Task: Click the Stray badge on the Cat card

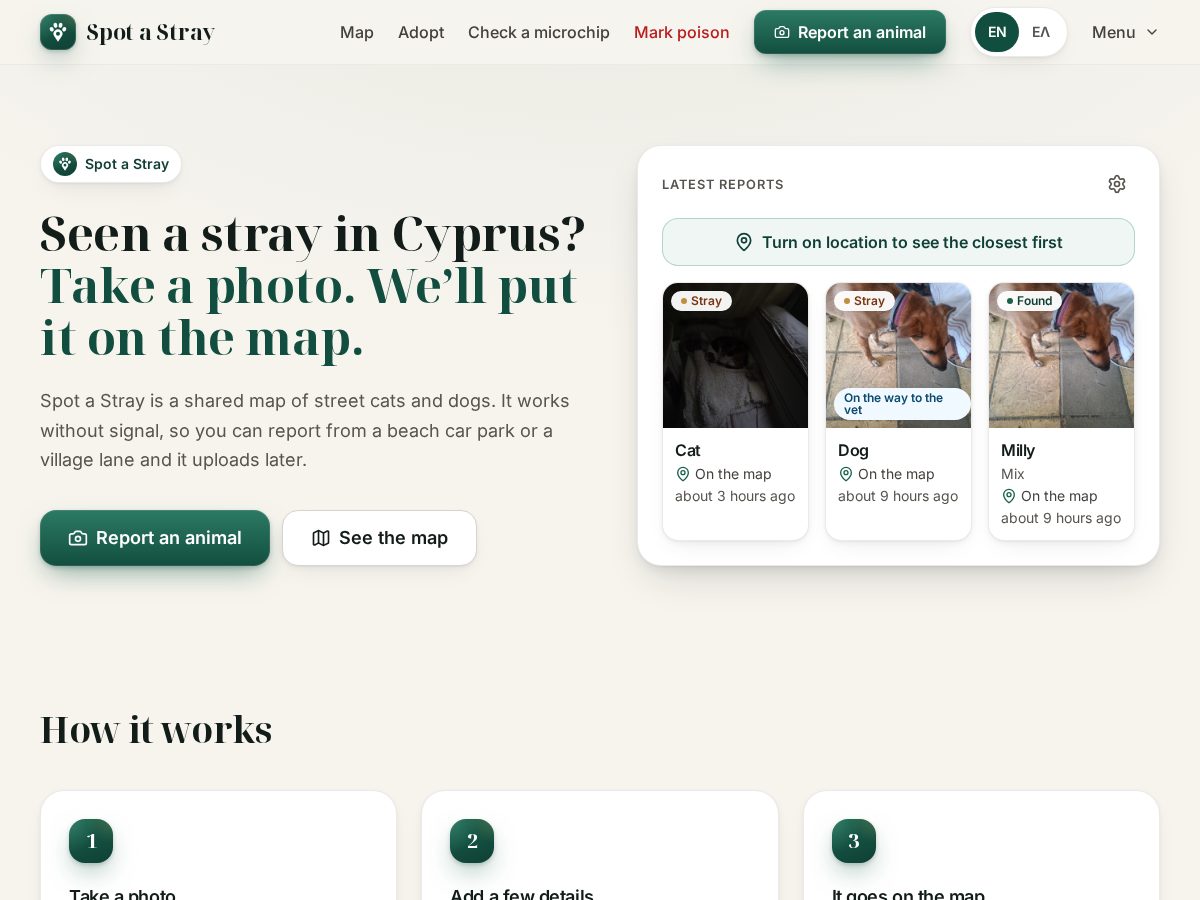Action: (x=701, y=301)
